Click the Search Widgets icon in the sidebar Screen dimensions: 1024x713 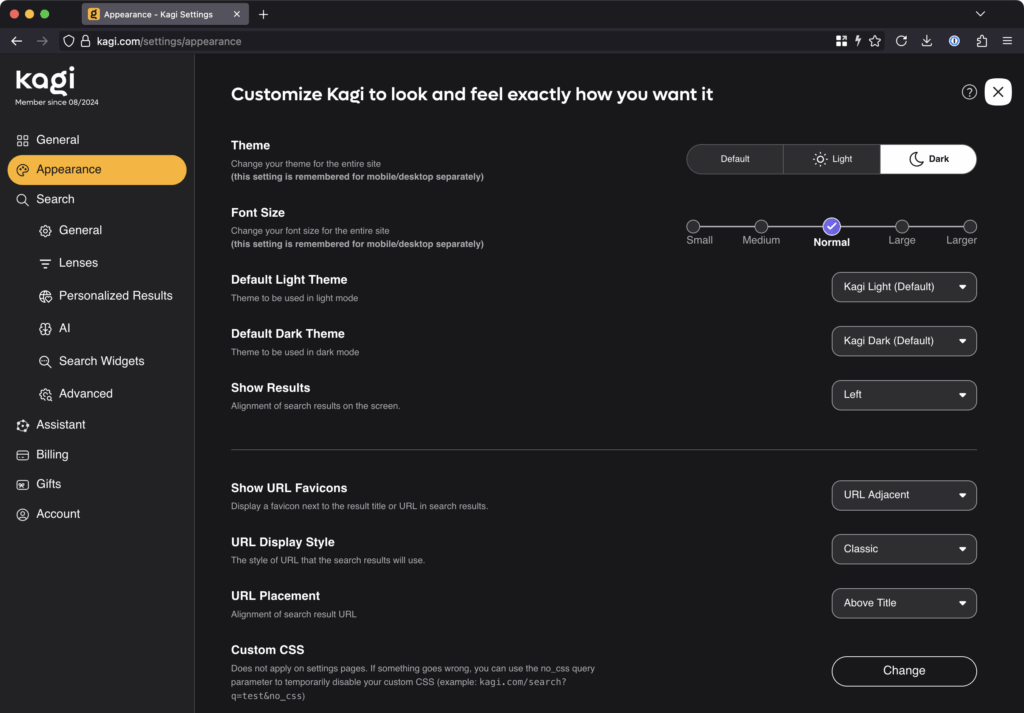[x=45, y=362]
